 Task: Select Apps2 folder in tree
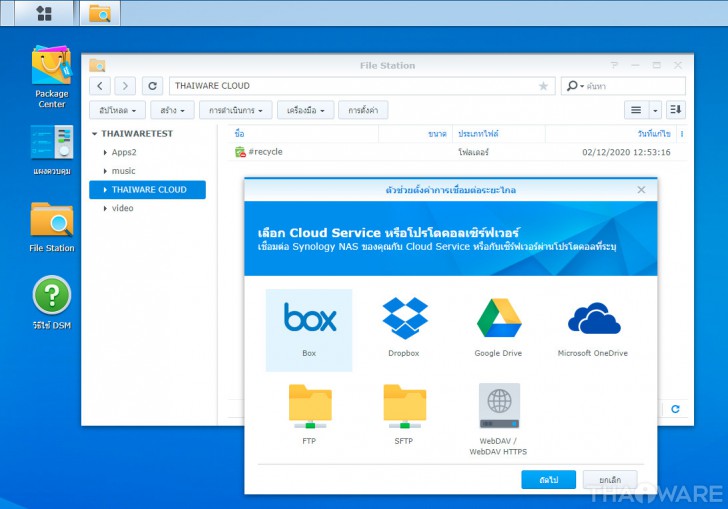pyautogui.click(x=124, y=152)
